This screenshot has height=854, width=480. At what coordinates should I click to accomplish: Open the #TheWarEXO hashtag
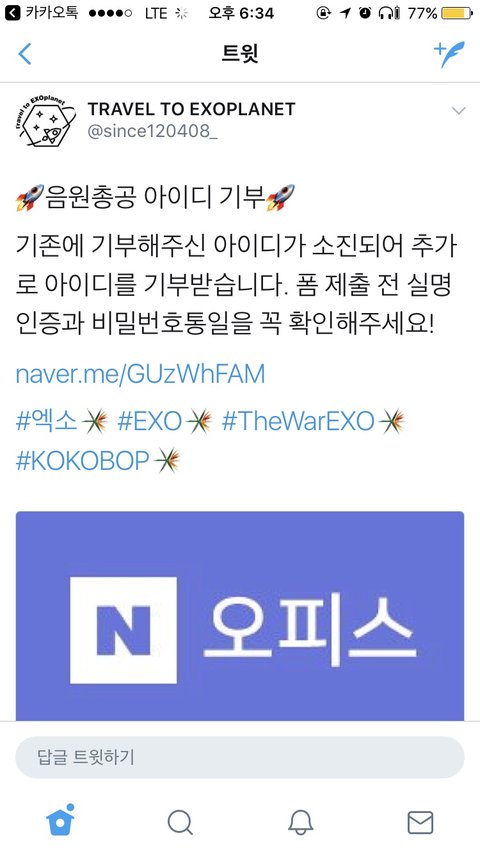coord(299,422)
